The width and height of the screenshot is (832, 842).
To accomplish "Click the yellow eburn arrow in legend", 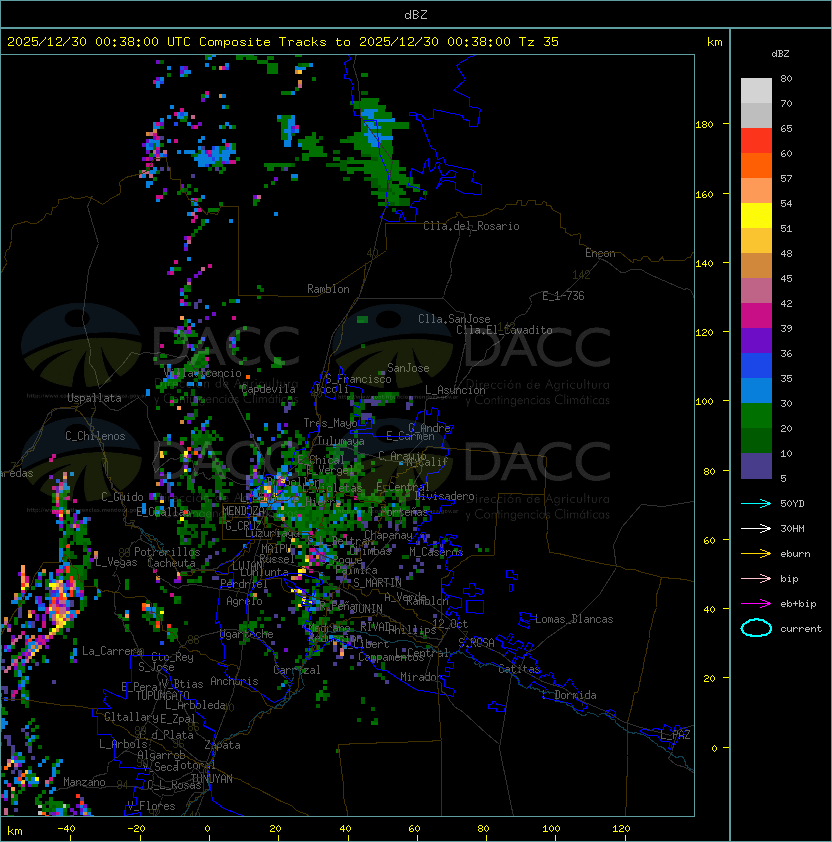I will coord(756,554).
